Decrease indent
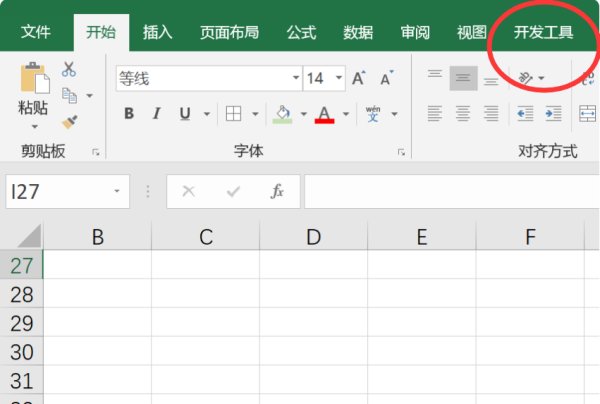The height and width of the screenshot is (404, 600). pyautogui.click(x=525, y=114)
